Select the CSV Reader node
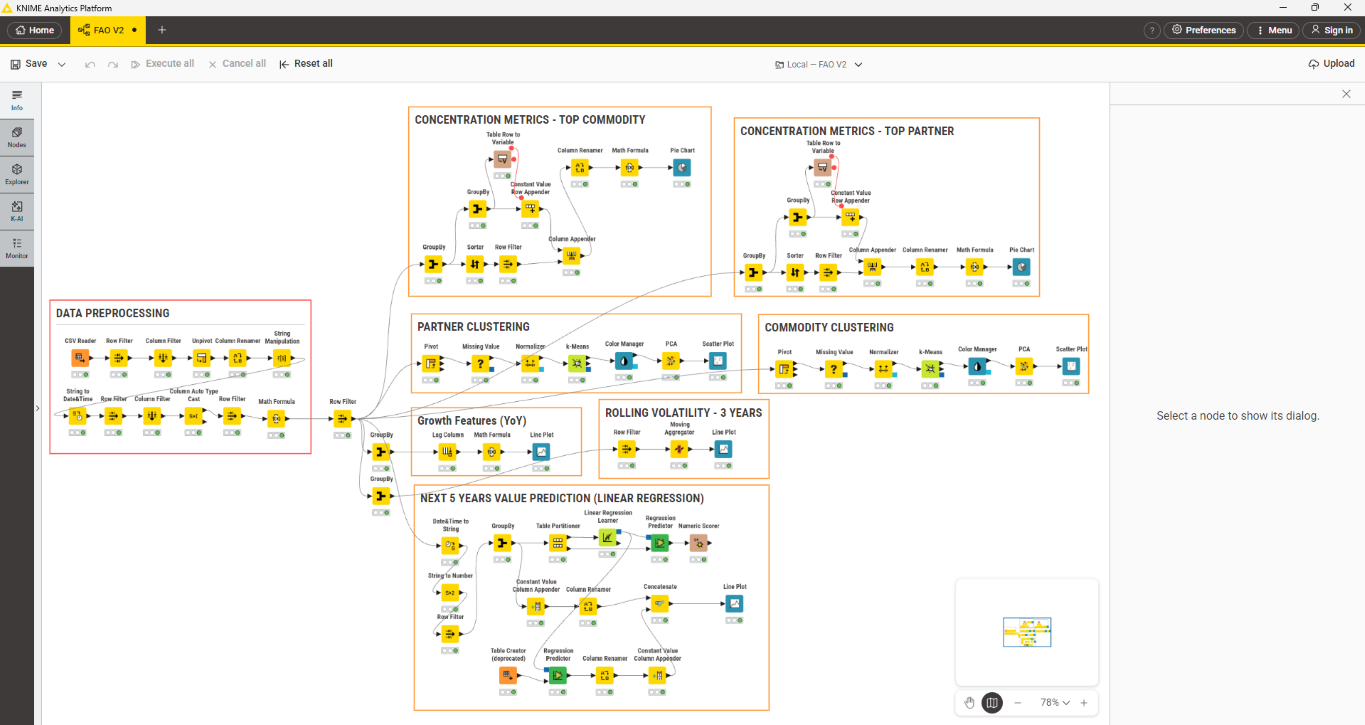Viewport: 1365px width, 725px height. tap(80, 358)
